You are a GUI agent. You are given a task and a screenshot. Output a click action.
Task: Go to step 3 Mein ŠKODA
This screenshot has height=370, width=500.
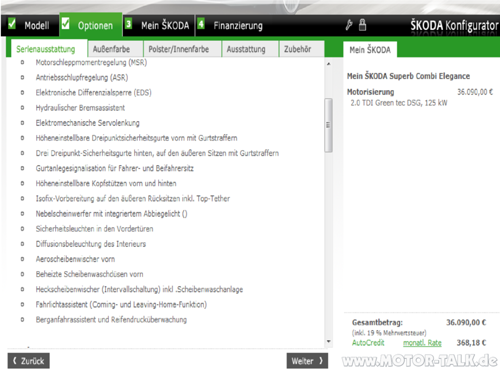tap(159, 25)
